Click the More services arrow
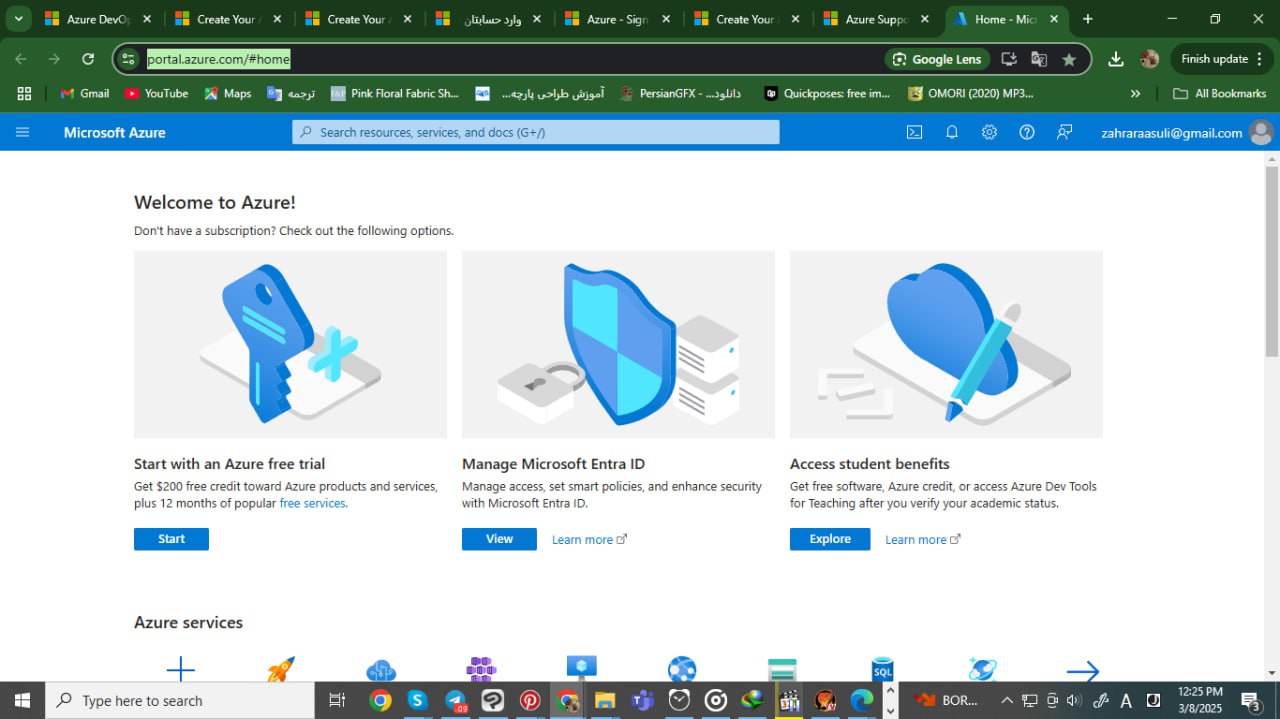This screenshot has height=719, width=1280. (1082, 671)
